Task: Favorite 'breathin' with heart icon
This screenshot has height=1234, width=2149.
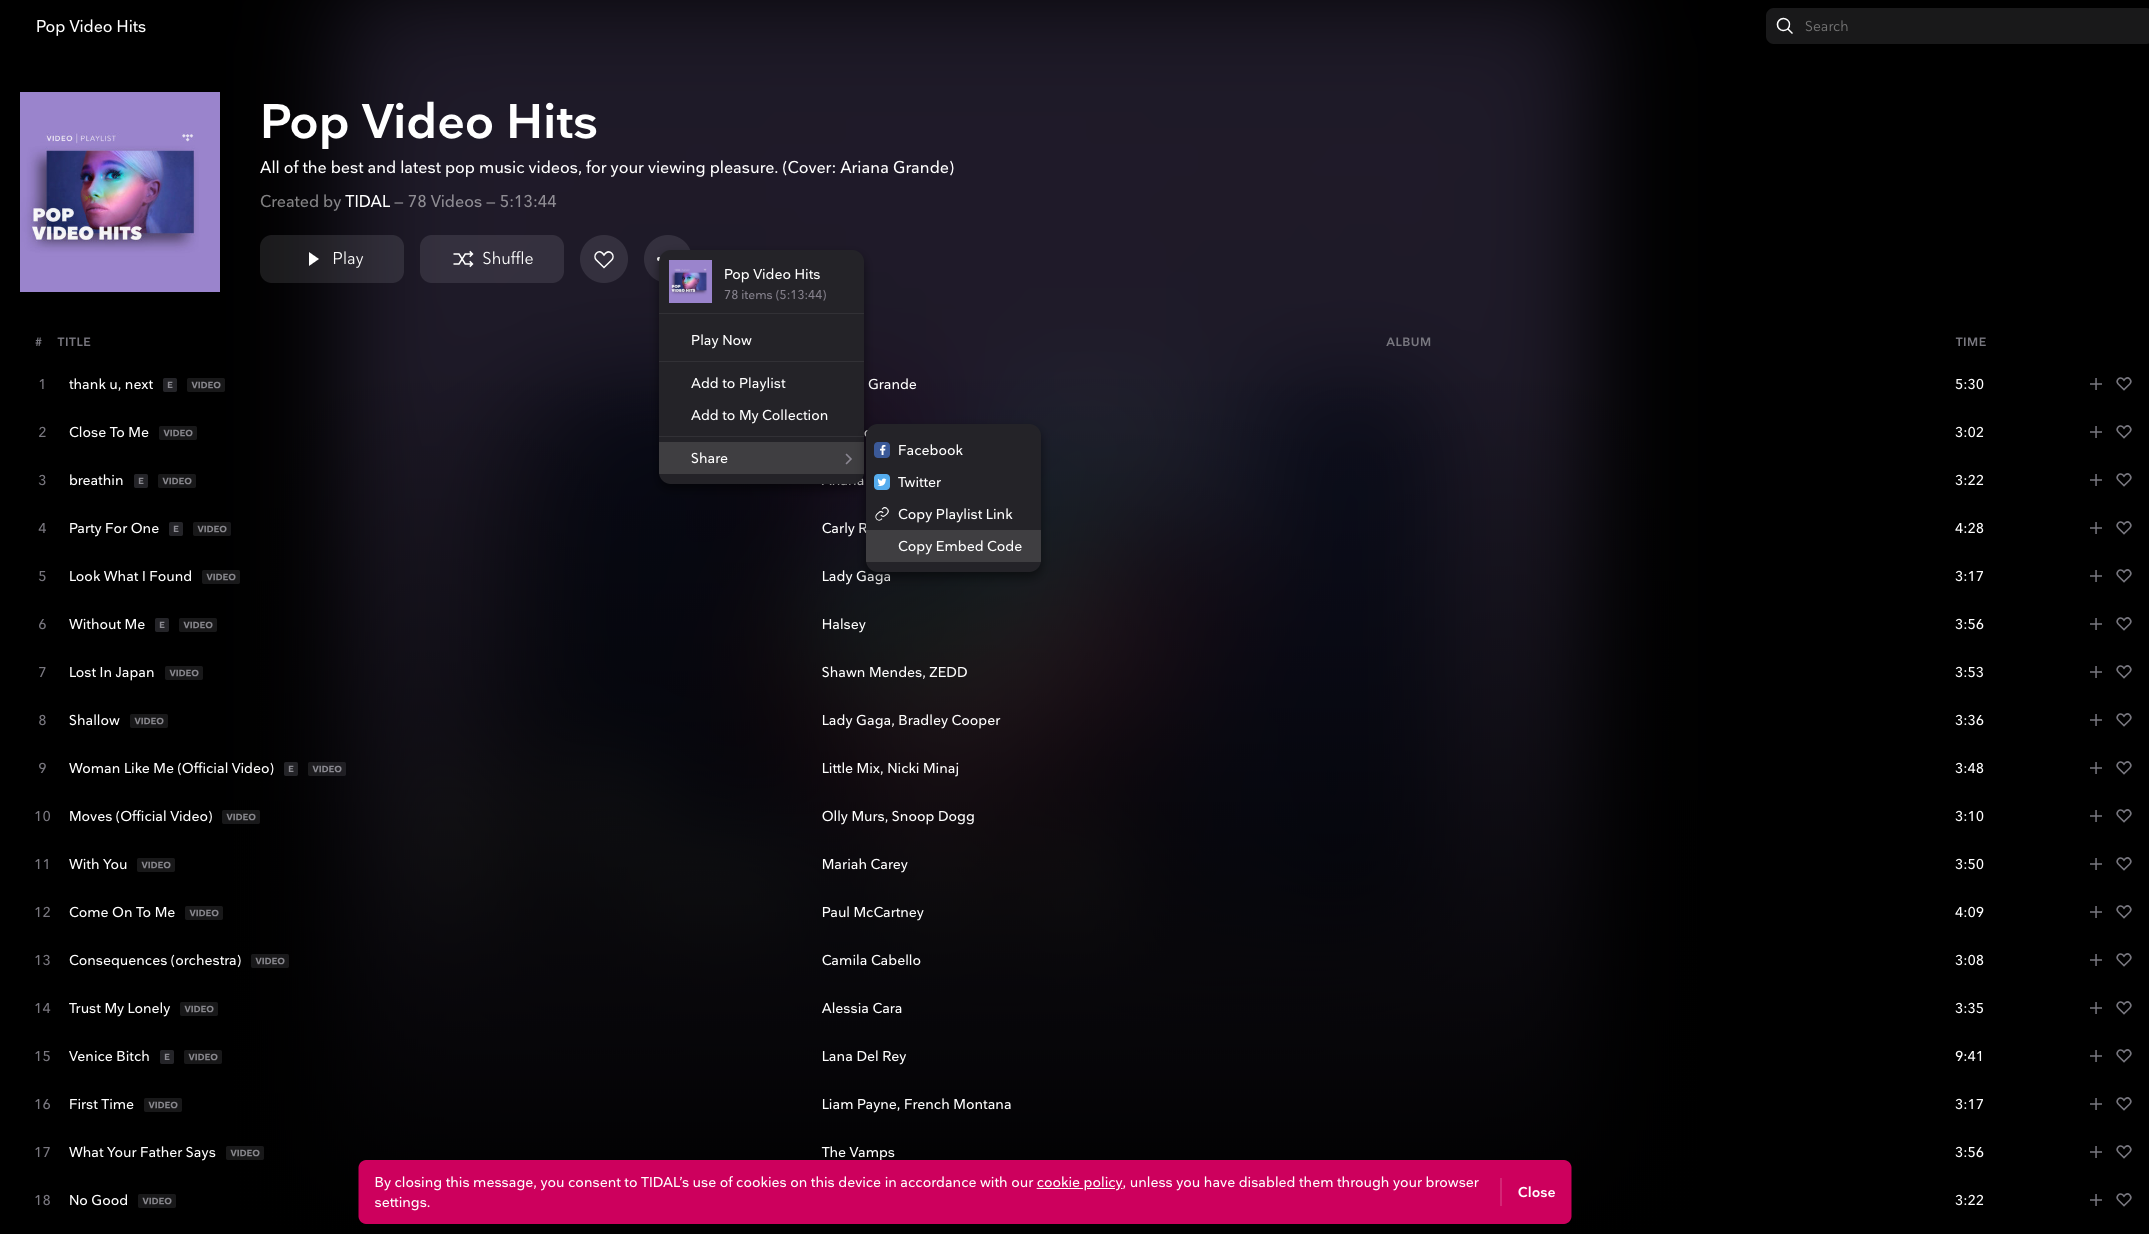Action: [2124, 480]
